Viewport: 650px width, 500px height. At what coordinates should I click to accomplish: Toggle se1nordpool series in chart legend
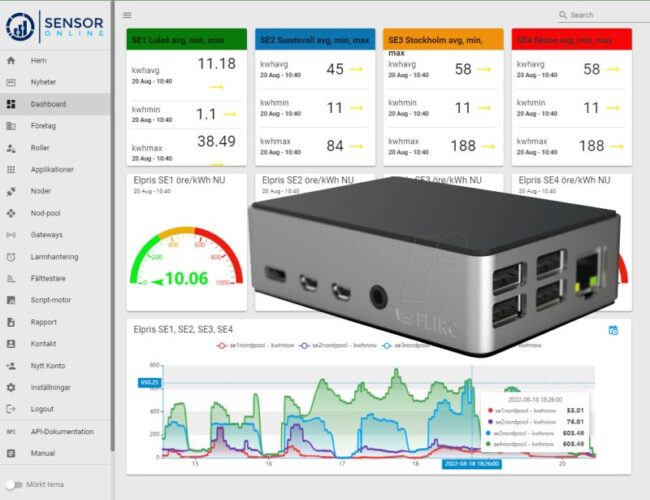click(x=249, y=345)
